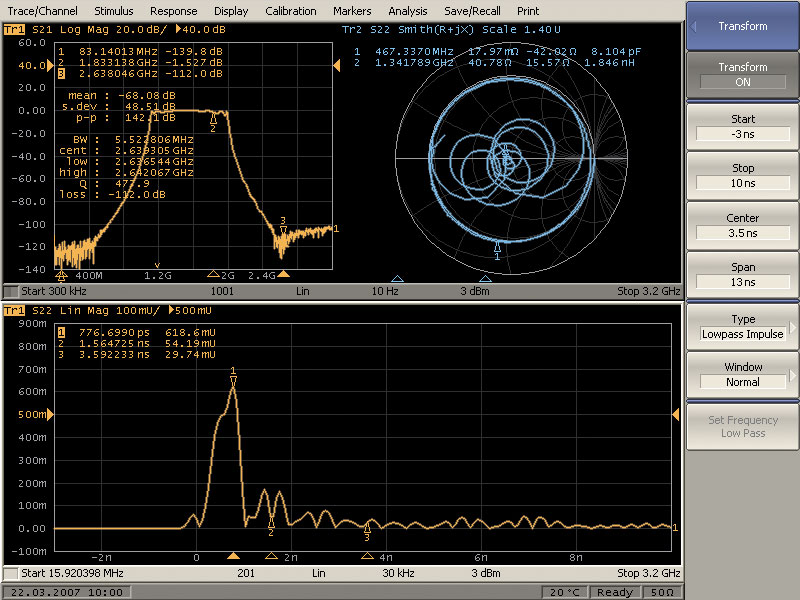This screenshot has width=800, height=600.
Task: Open the Calibration menu
Action: click(291, 11)
